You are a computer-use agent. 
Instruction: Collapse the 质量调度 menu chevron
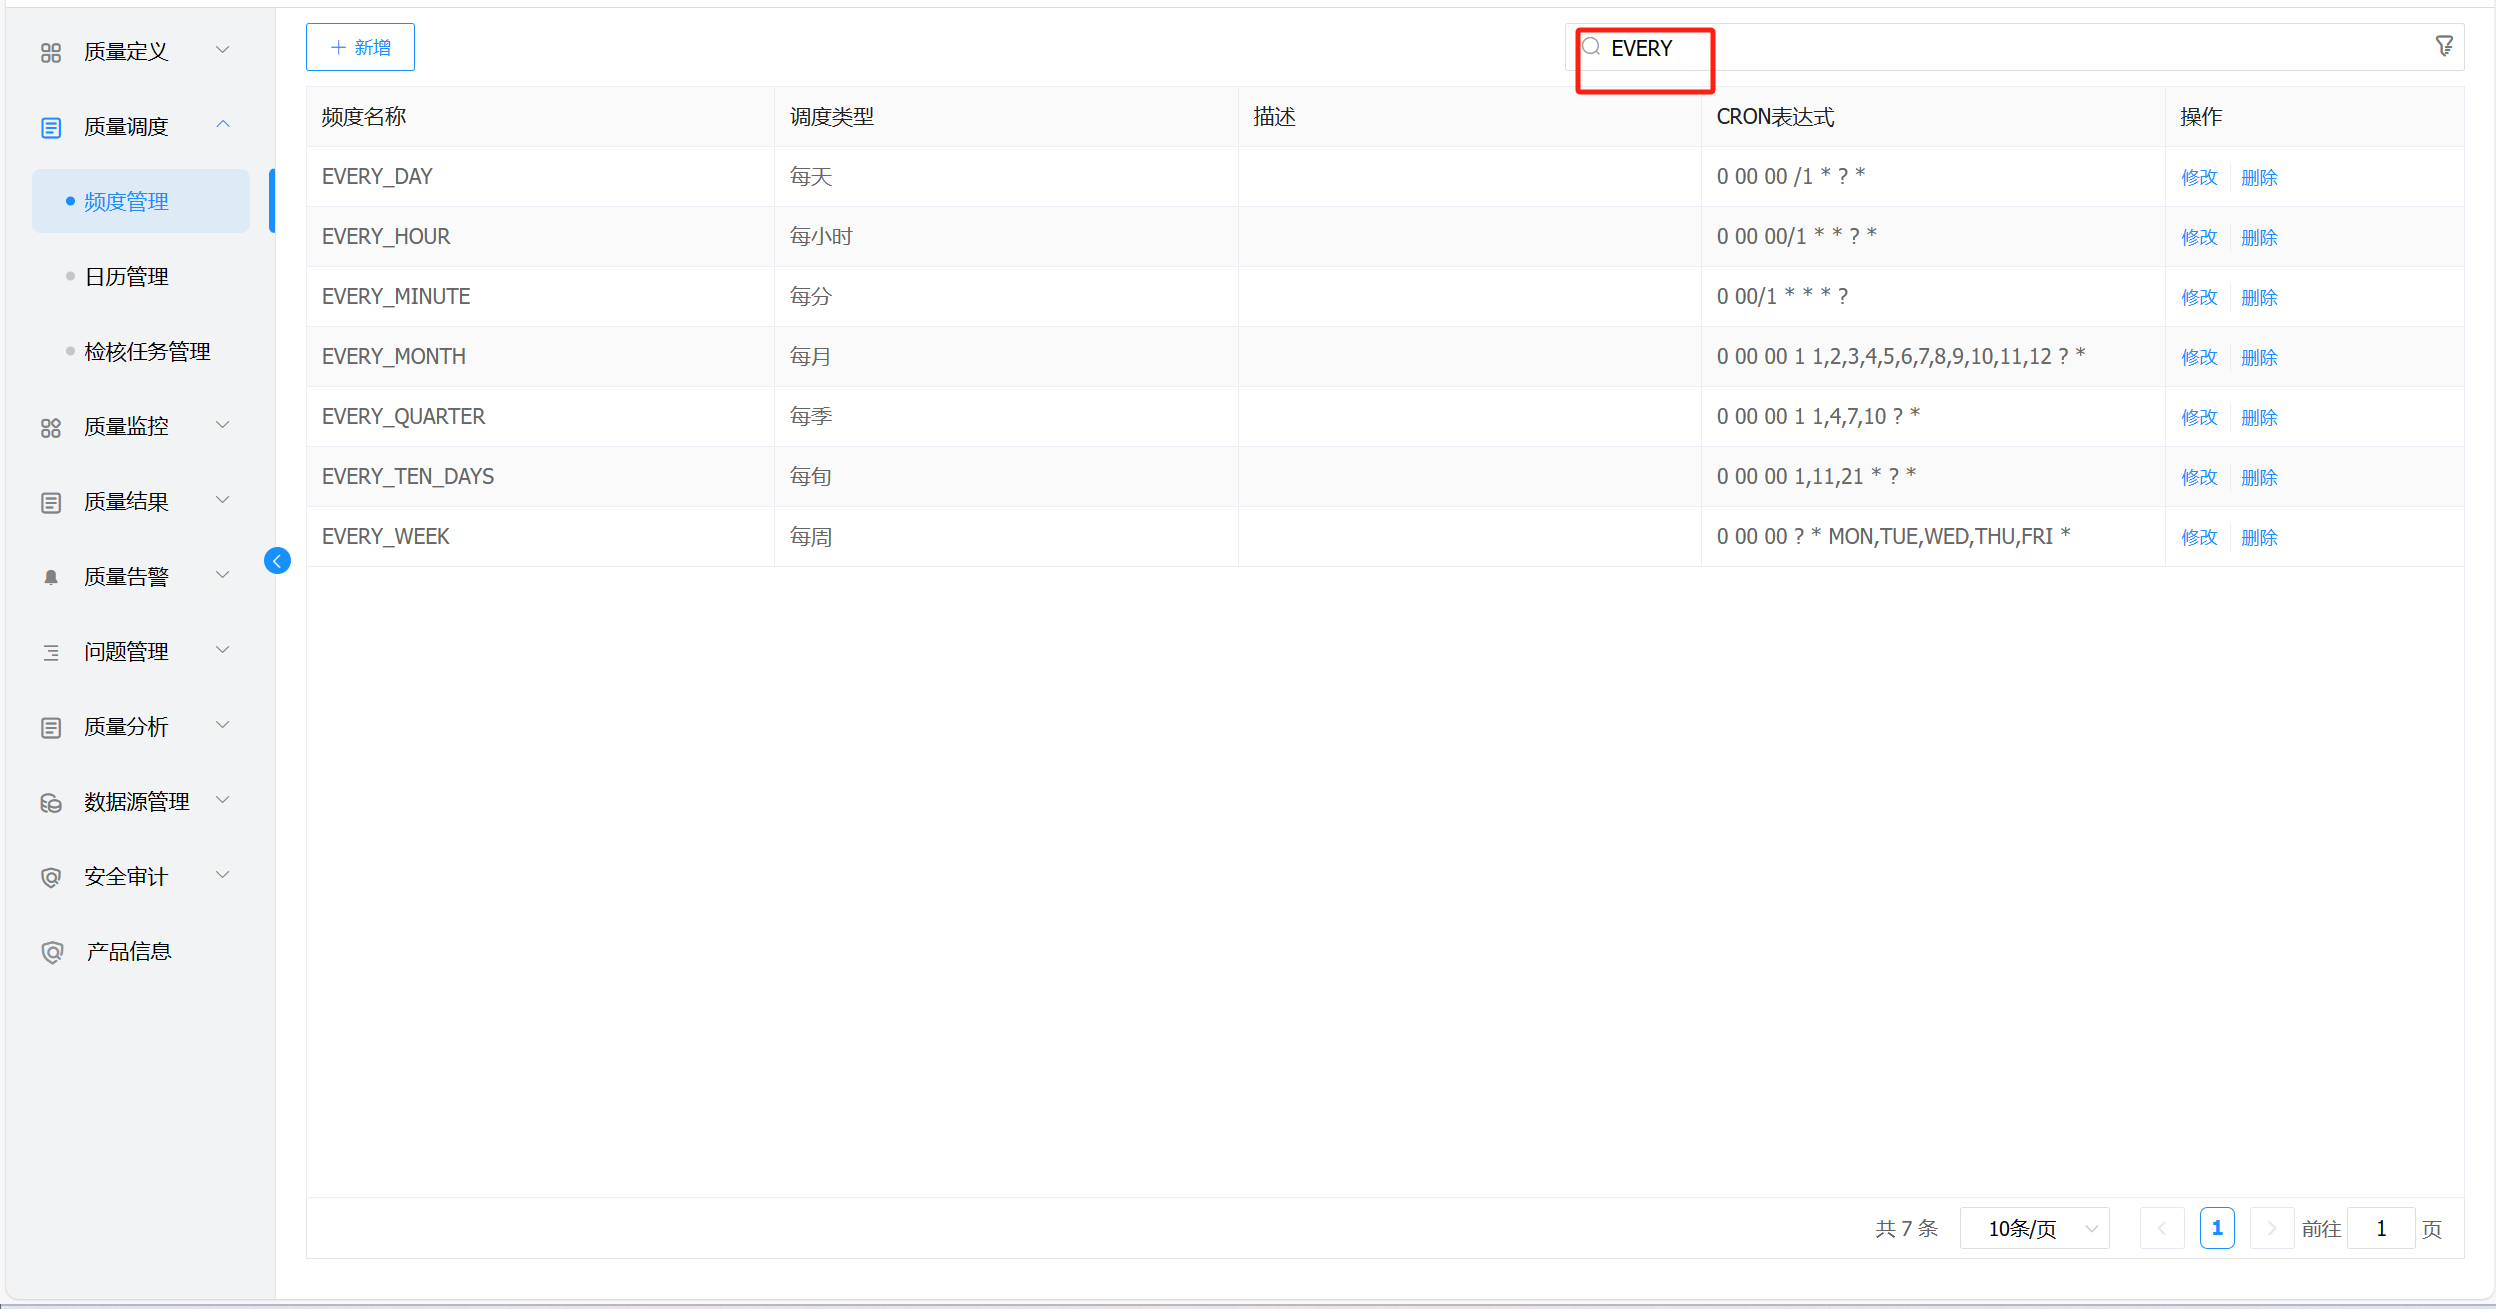(x=223, y=125)
